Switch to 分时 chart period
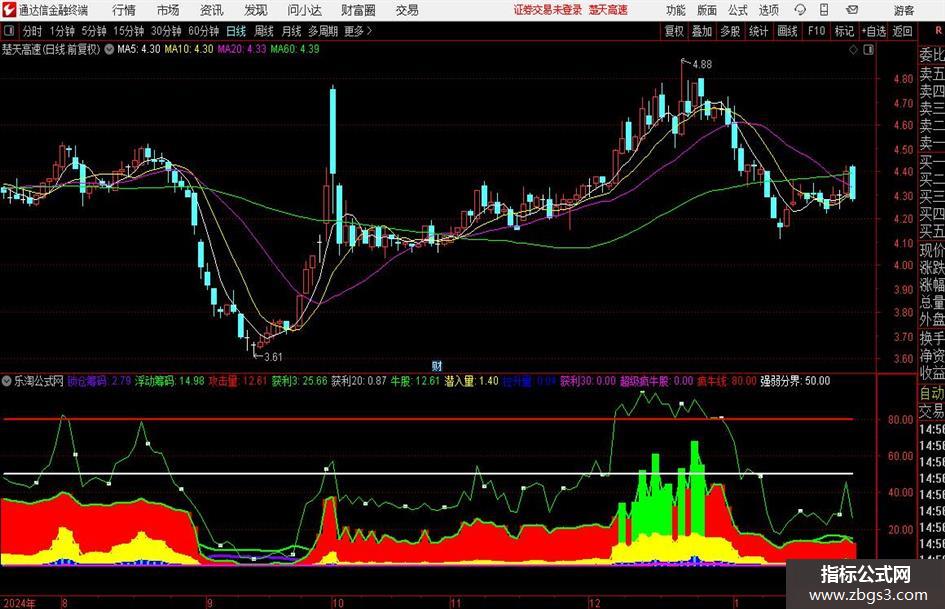The image size is (945, 609). [x=32, y=31]
